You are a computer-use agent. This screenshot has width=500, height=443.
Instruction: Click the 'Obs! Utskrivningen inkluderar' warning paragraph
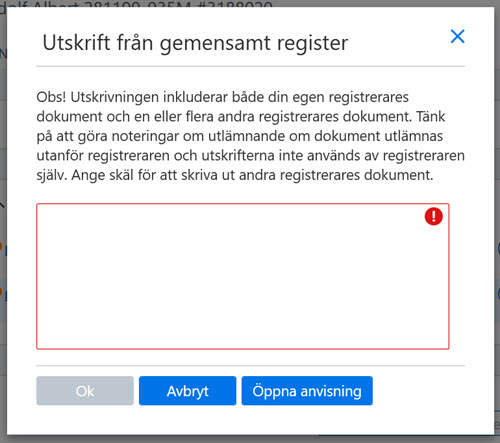click(x=250, y=136)
